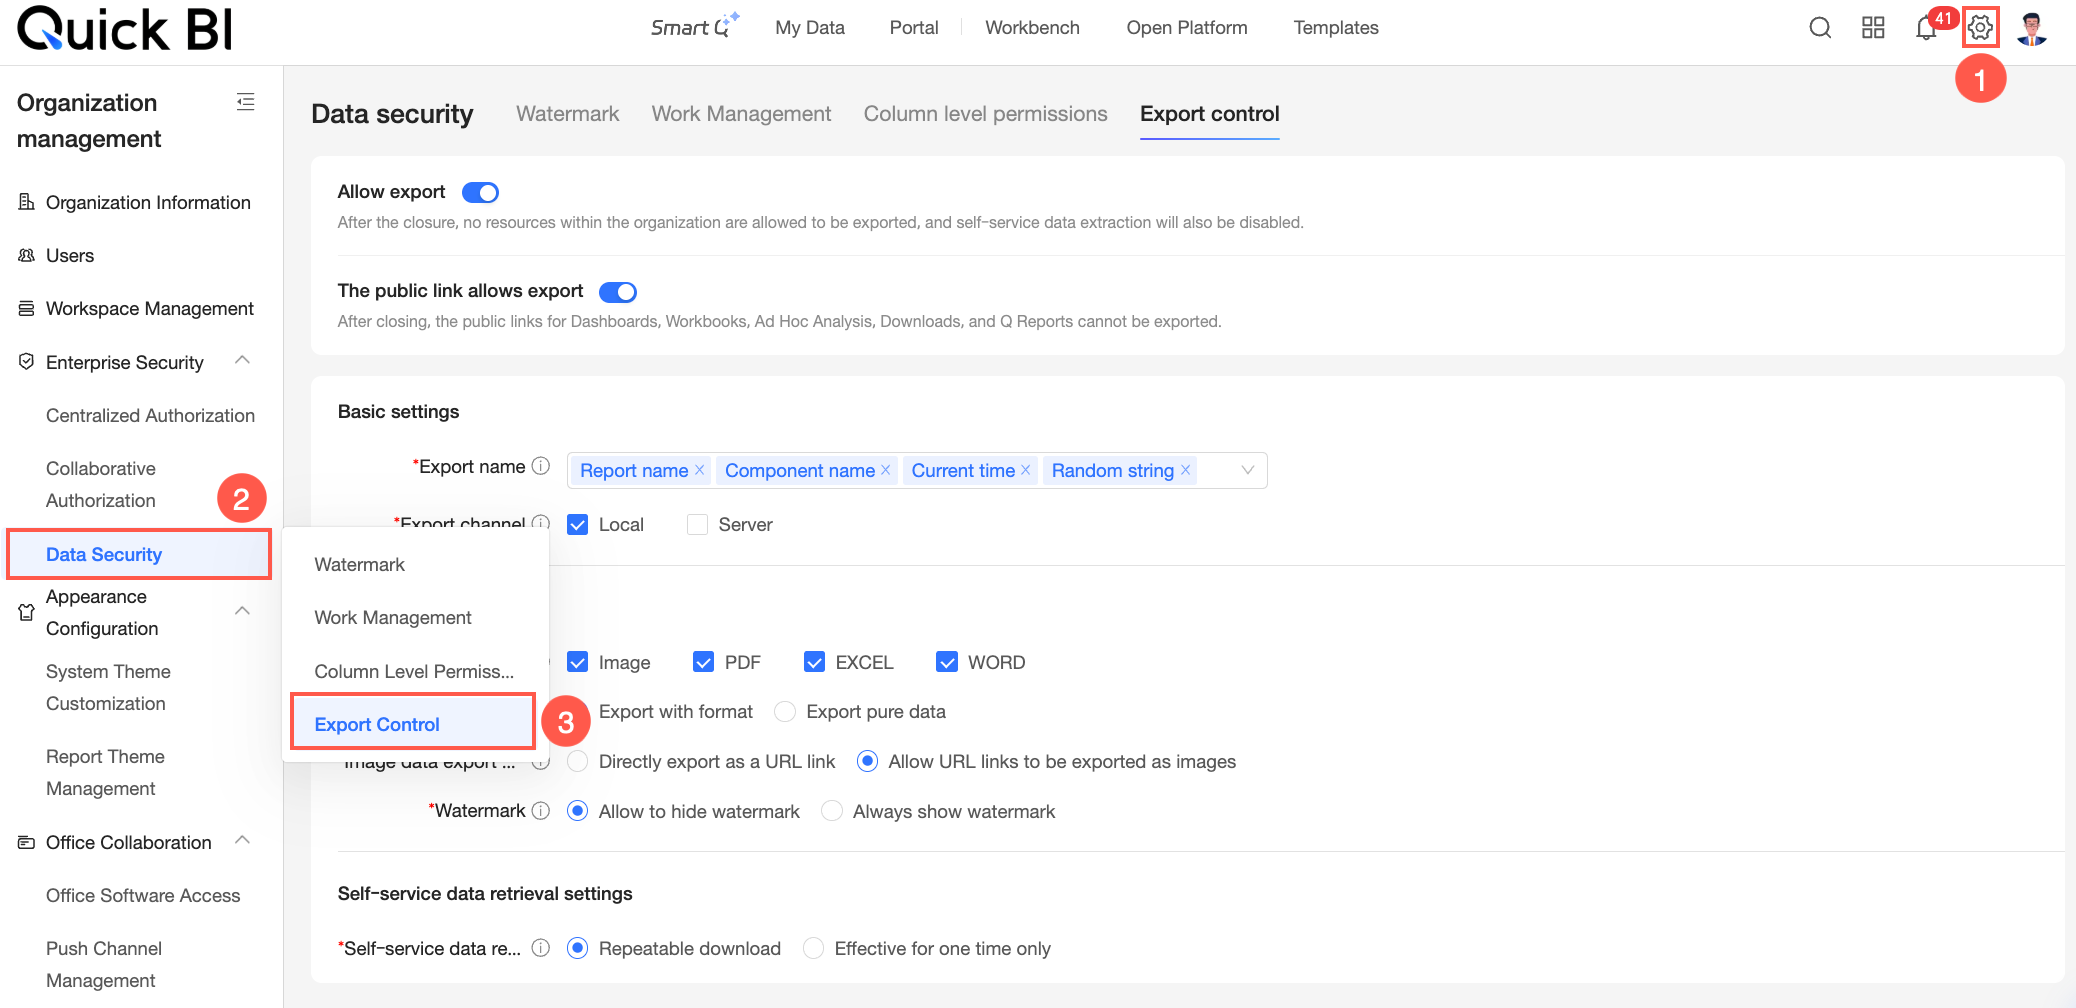Click the Workspace Management sidebar icon
This screenshot has height=1008, width=2076.
[x=27, y=308]
